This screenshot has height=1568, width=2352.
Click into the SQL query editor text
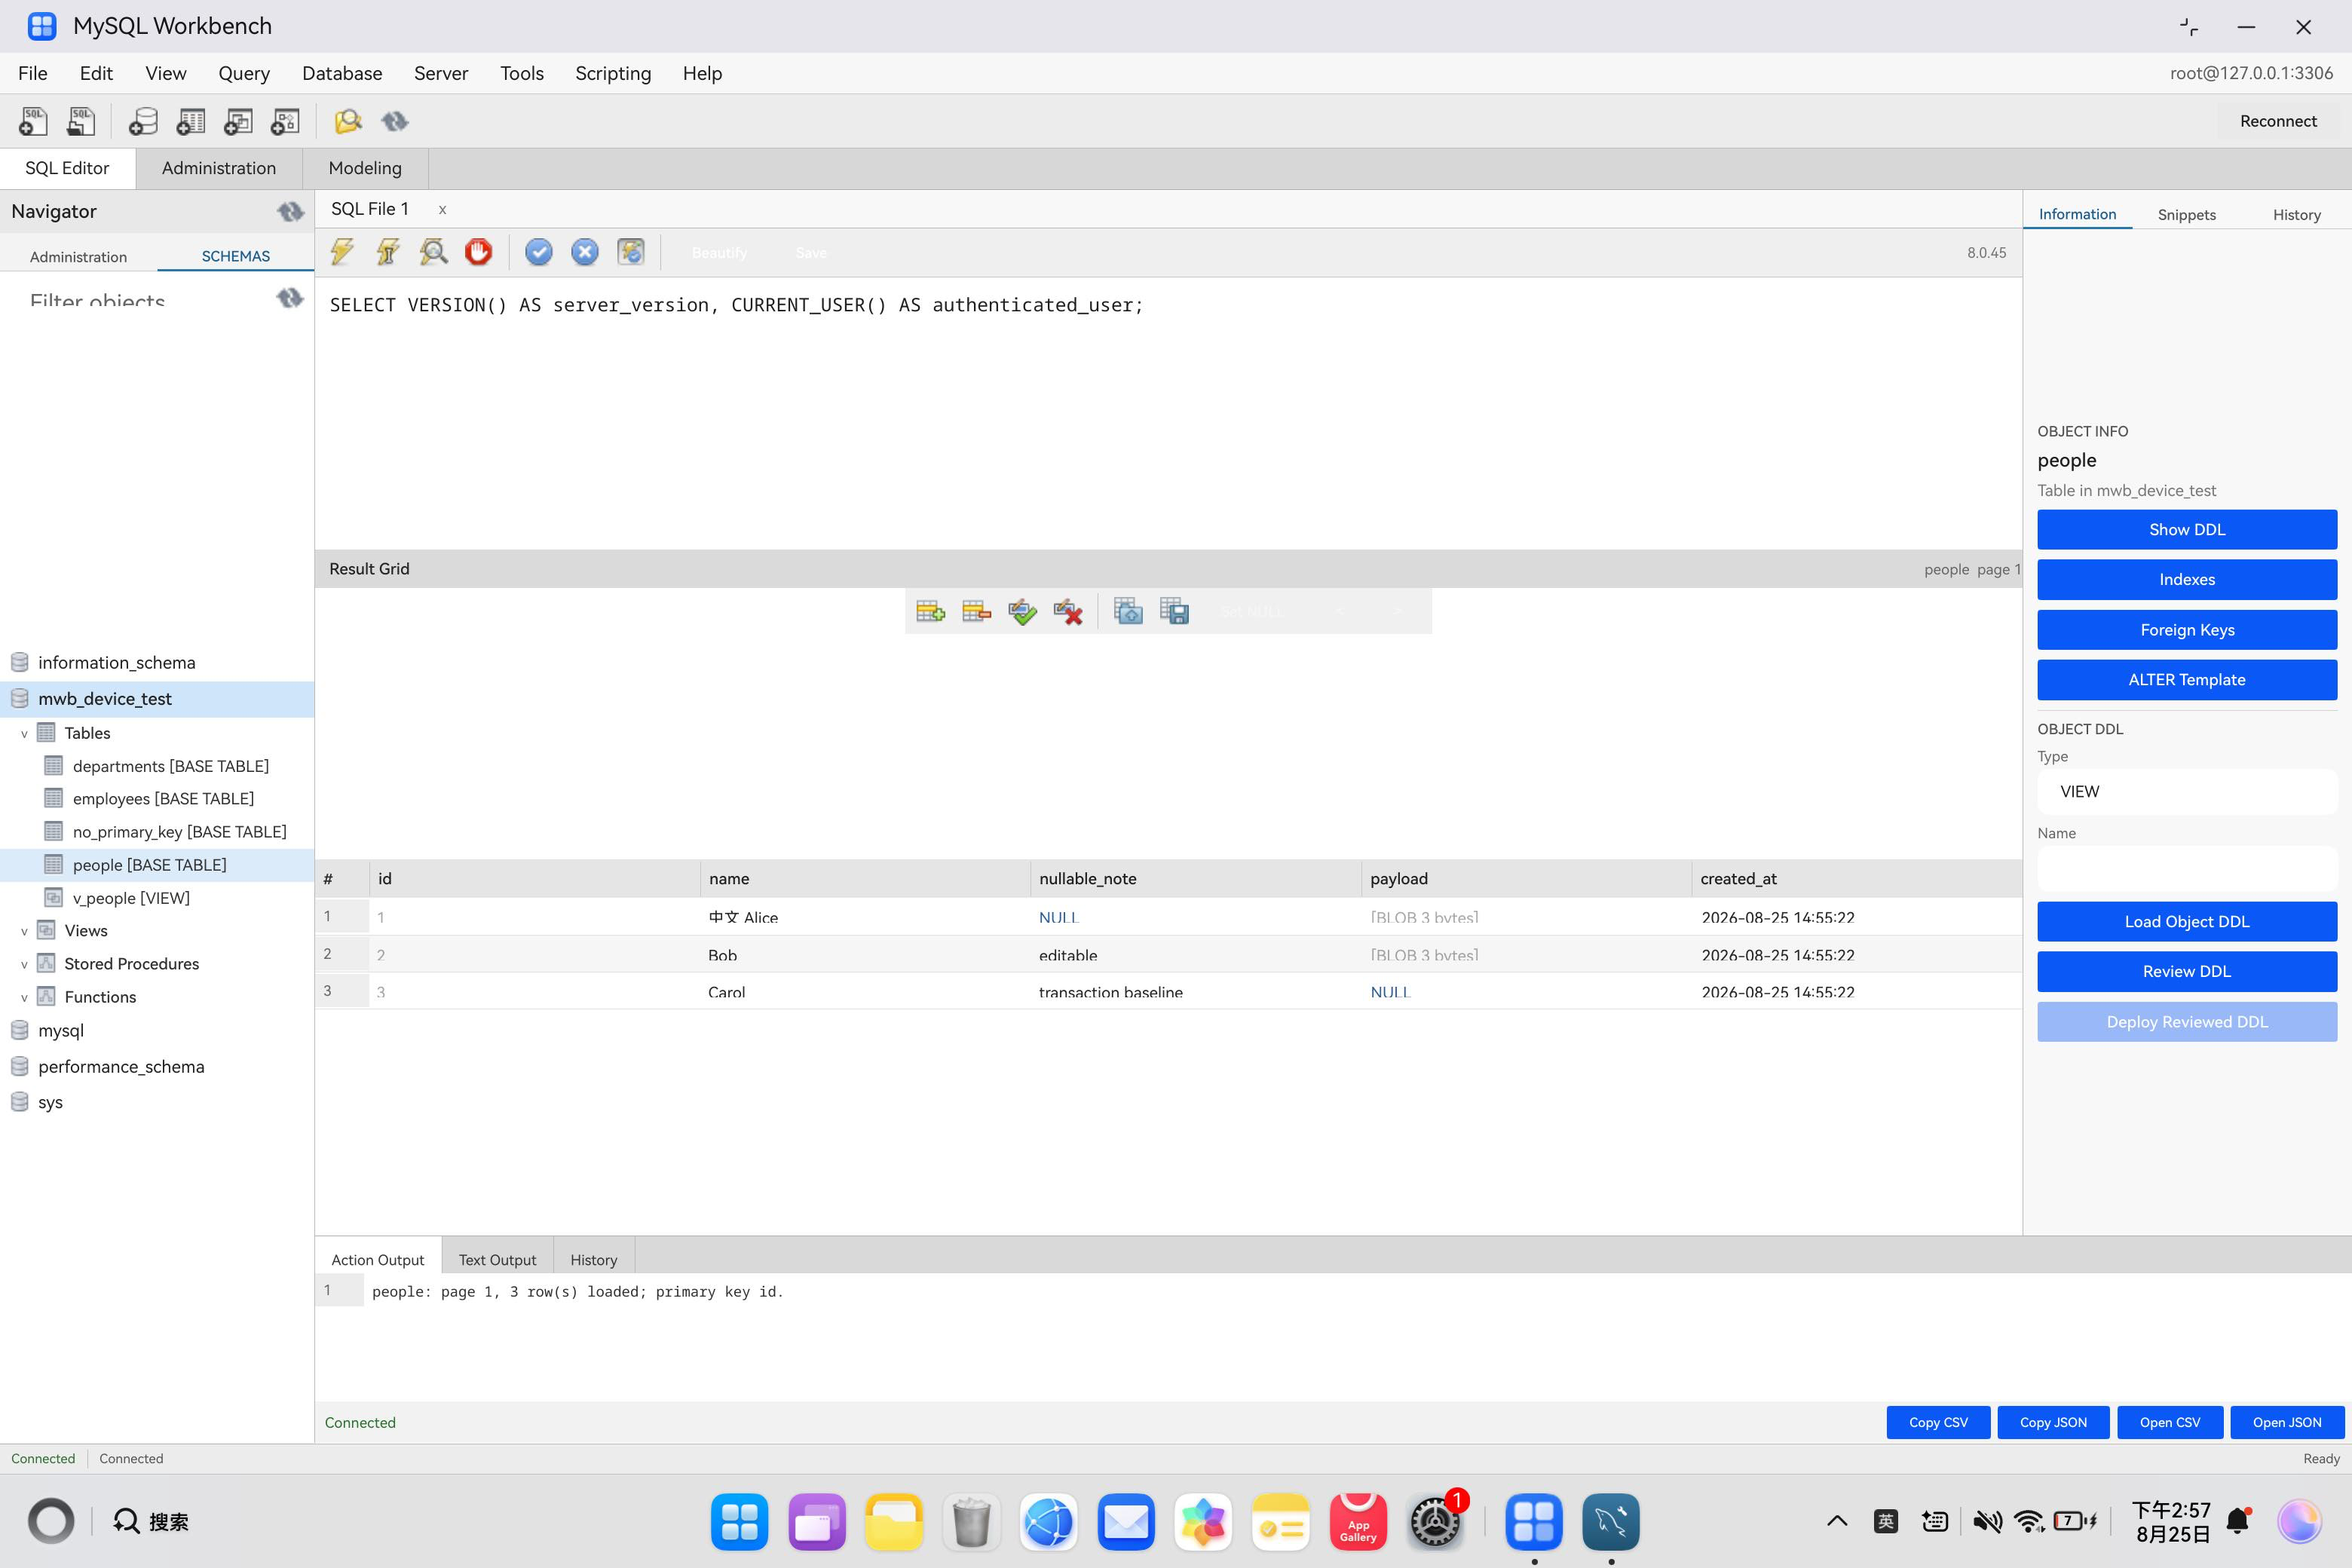[x=736, y=305]
